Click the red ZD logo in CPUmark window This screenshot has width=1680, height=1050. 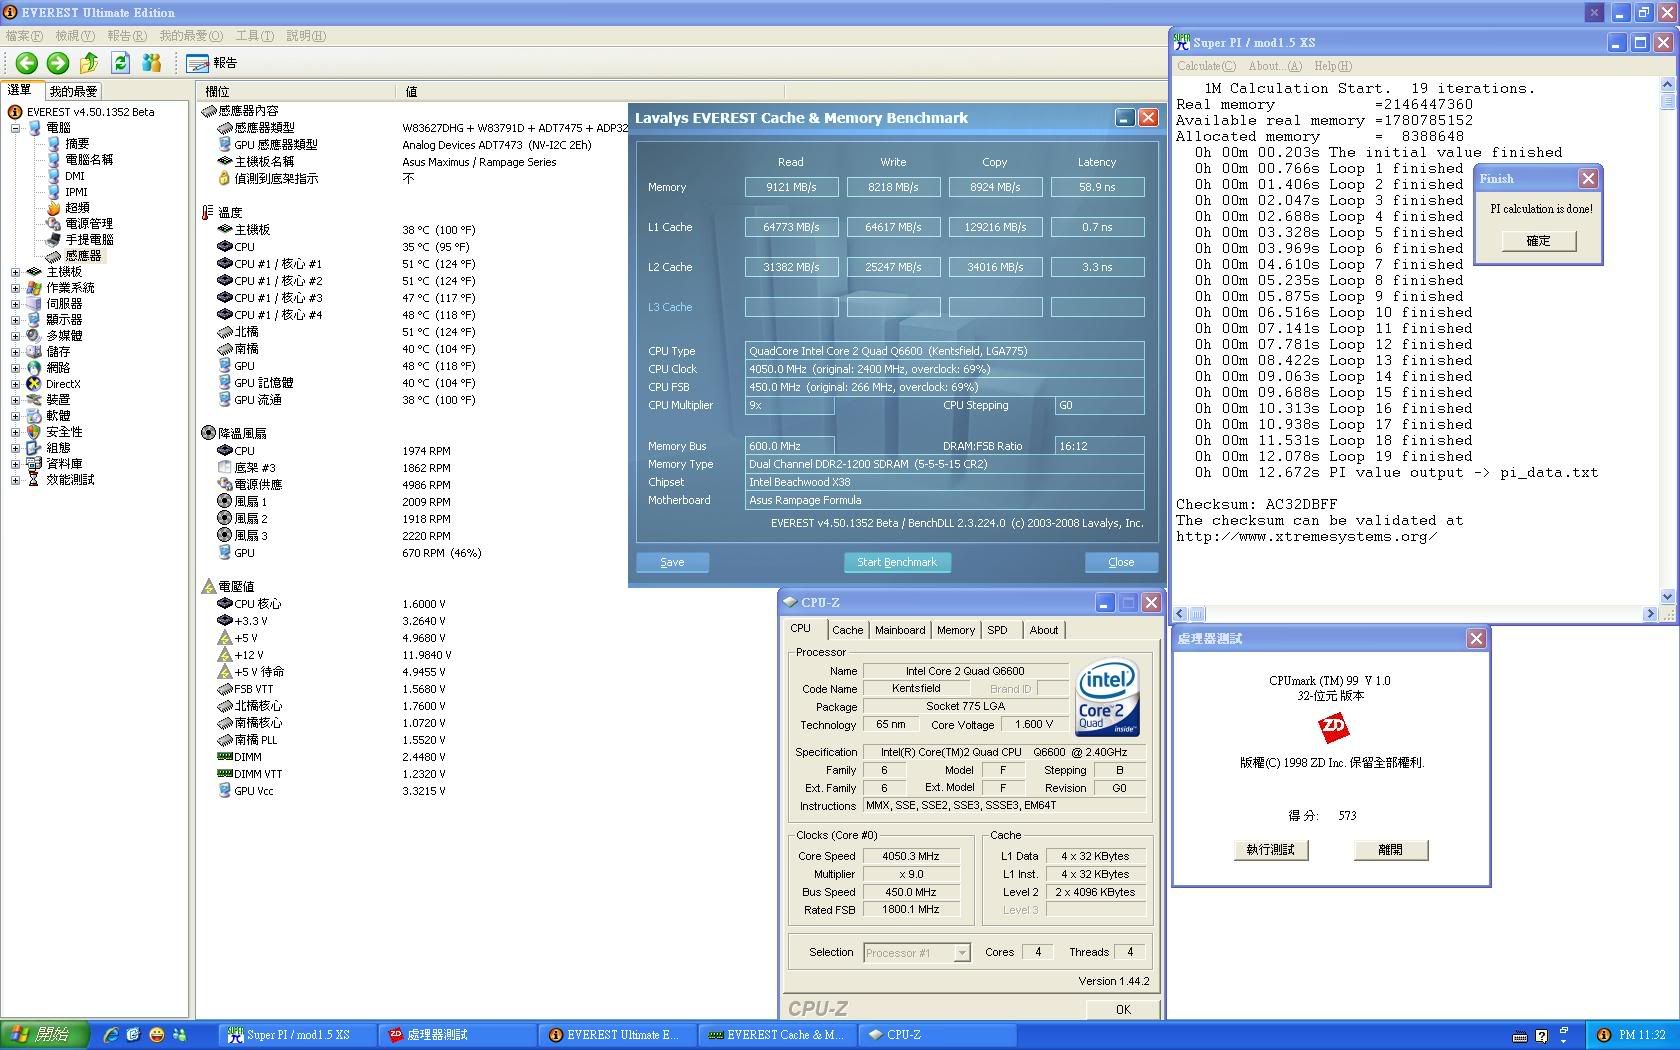tap(1333, 727)
